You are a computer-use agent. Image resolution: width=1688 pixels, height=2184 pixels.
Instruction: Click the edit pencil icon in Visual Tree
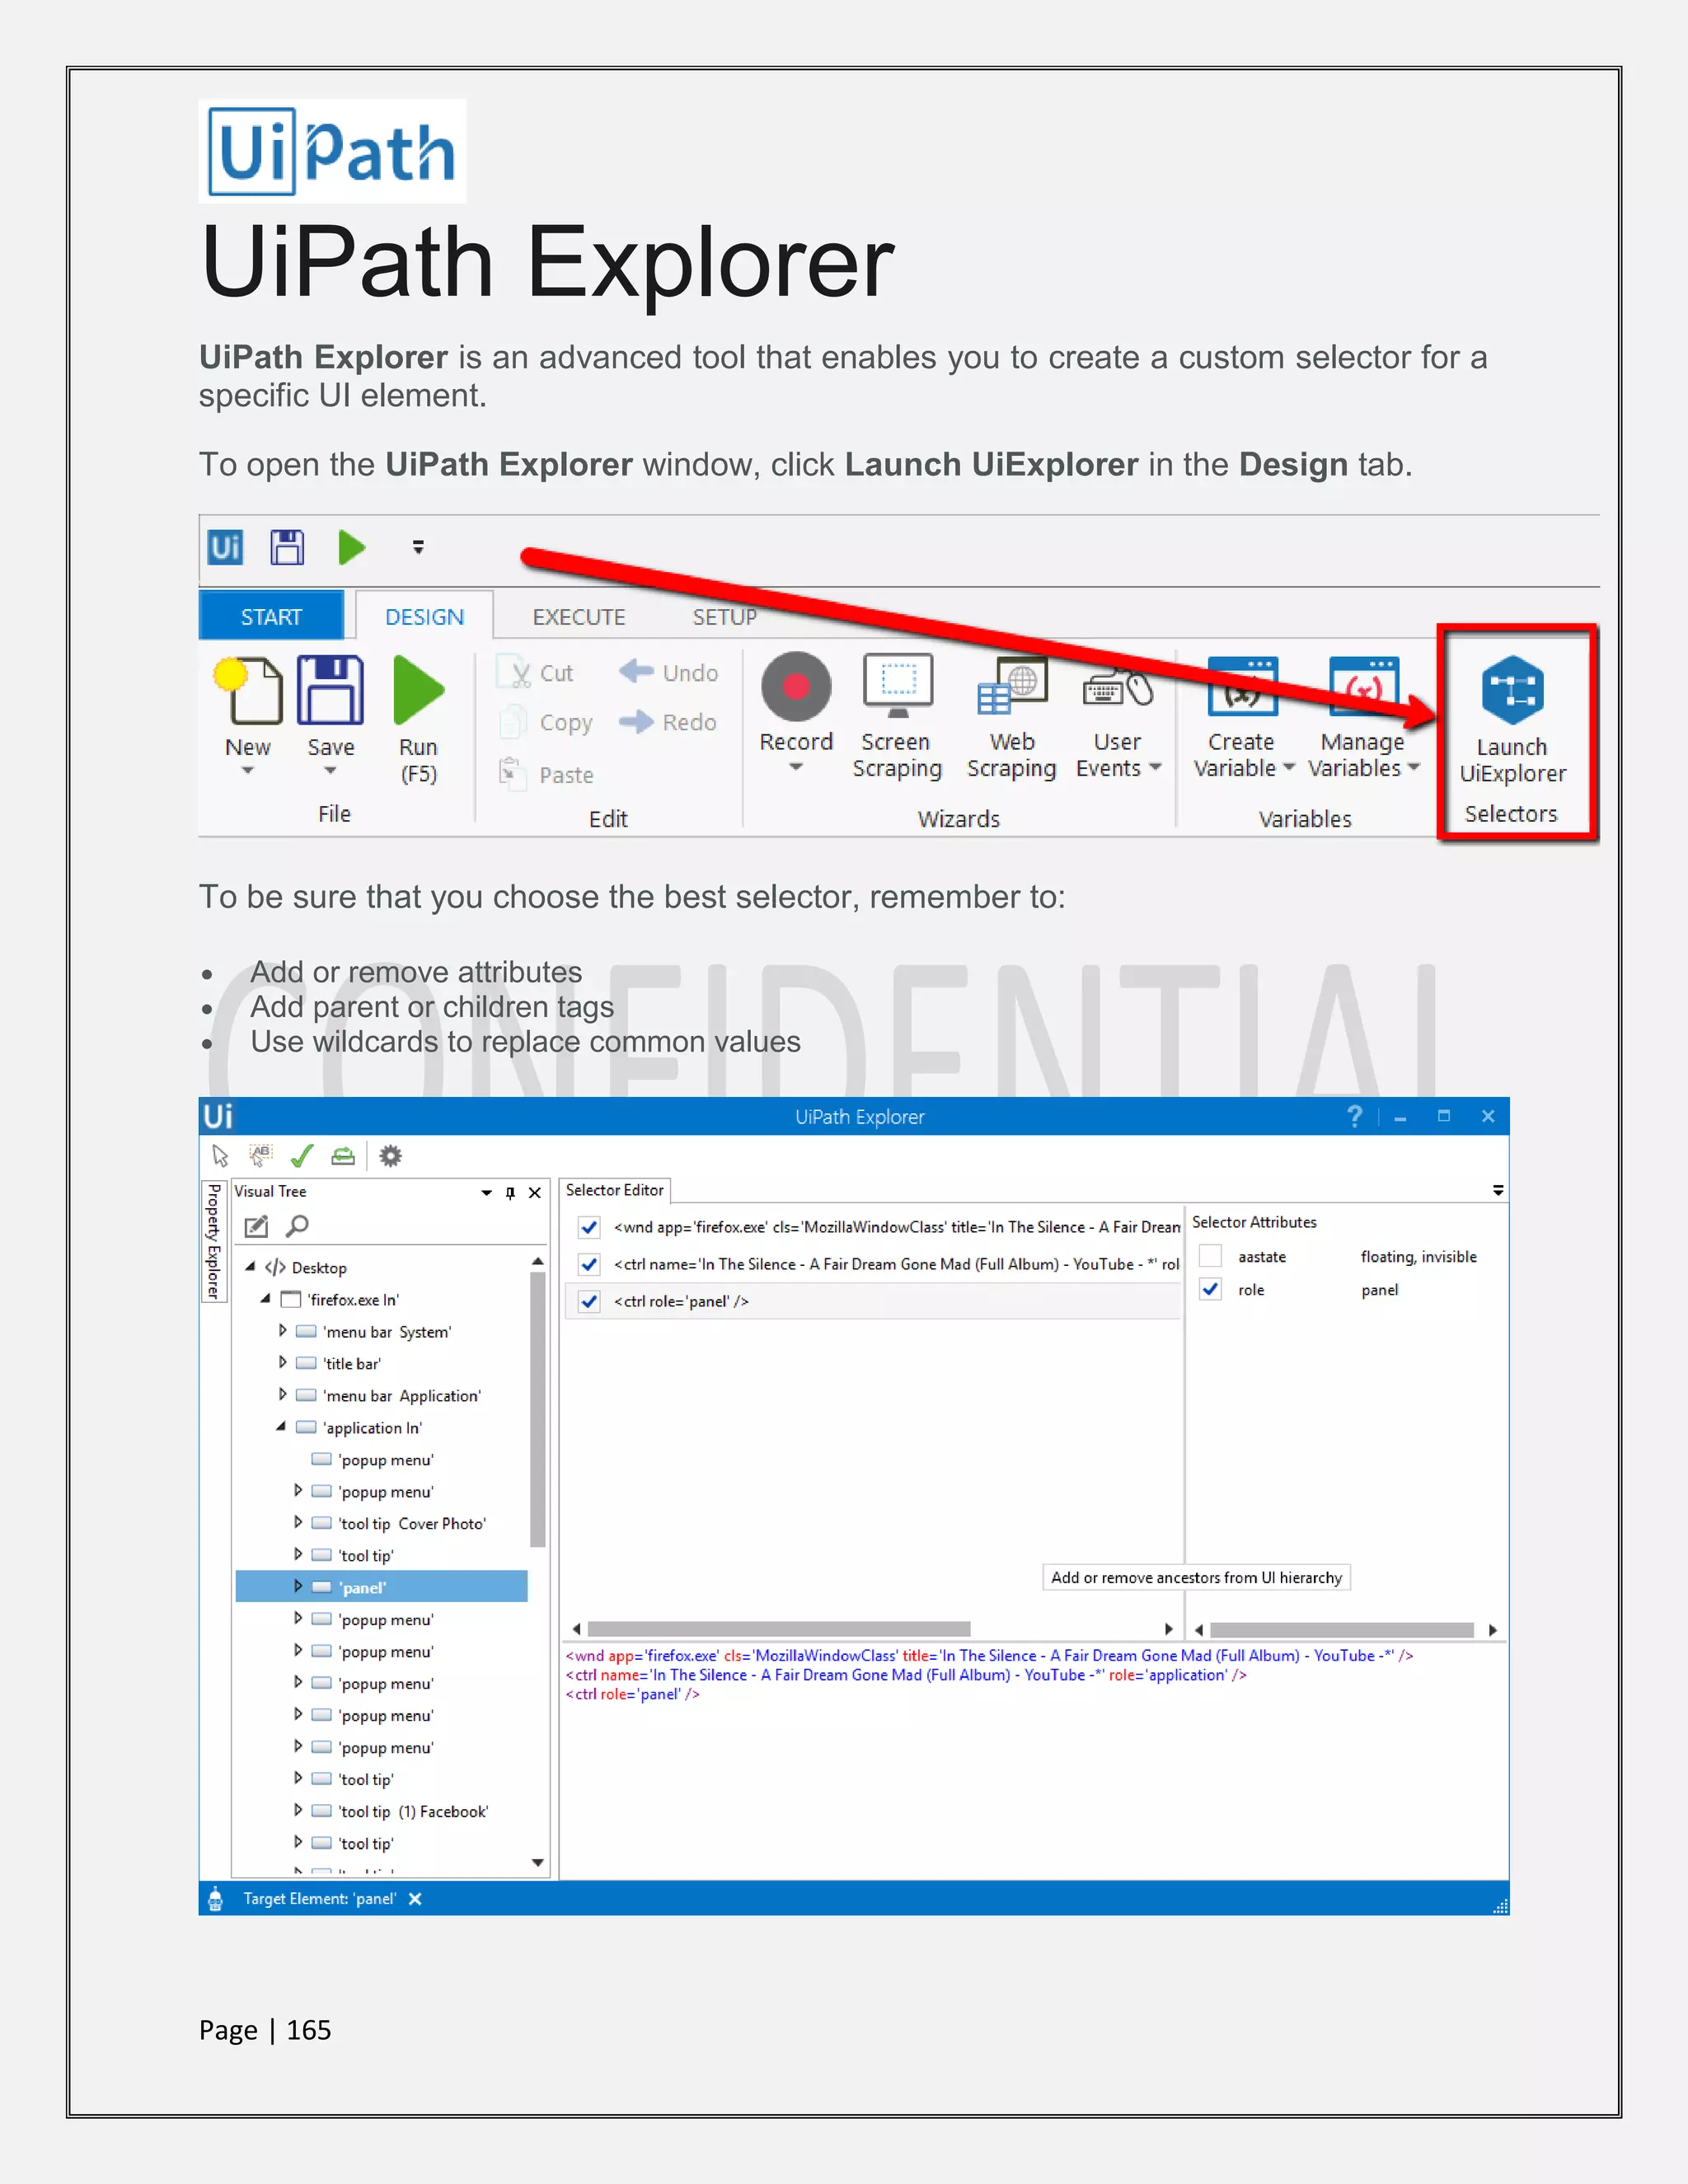[256, 1225]
